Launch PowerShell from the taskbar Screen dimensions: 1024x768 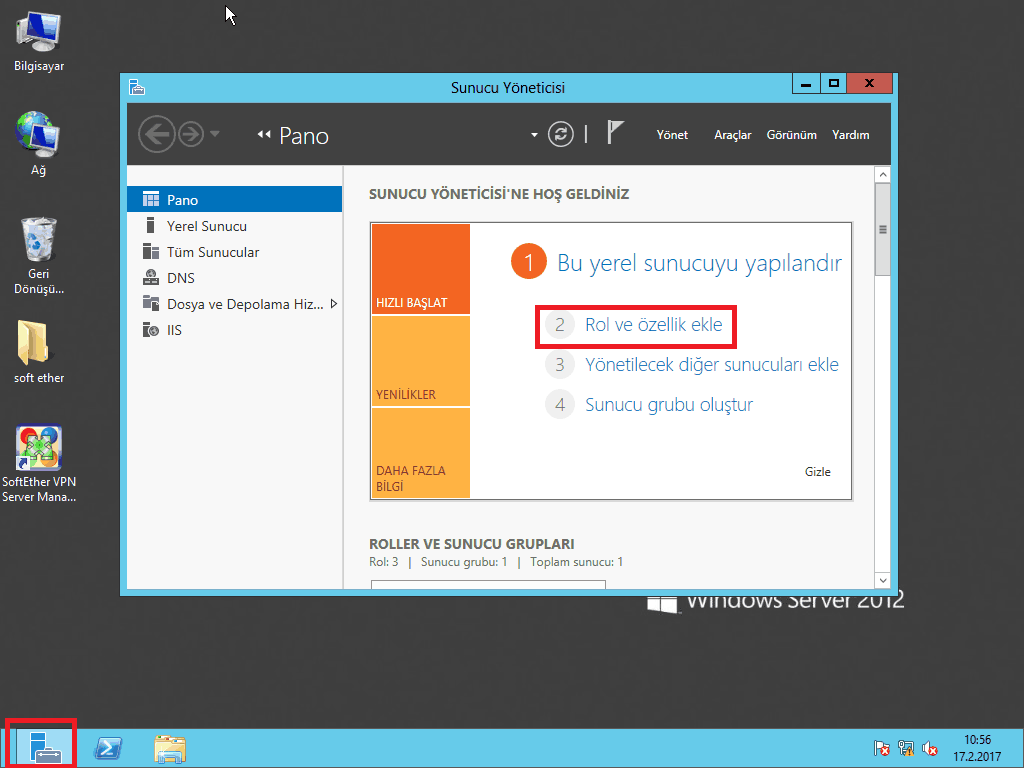(108, 748)
